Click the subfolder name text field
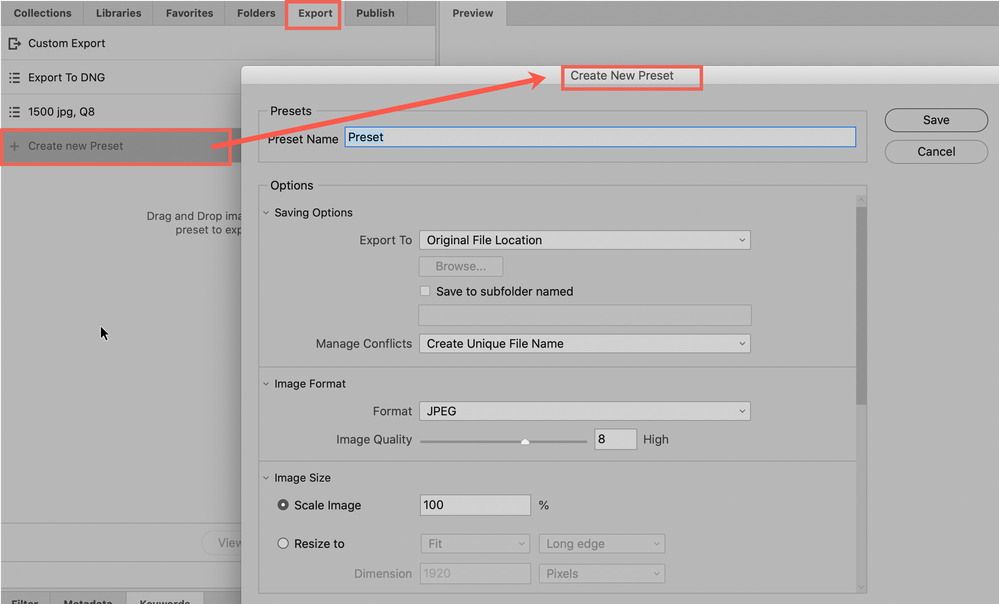The height and width of the screenshot is (604, 999). 584,315
